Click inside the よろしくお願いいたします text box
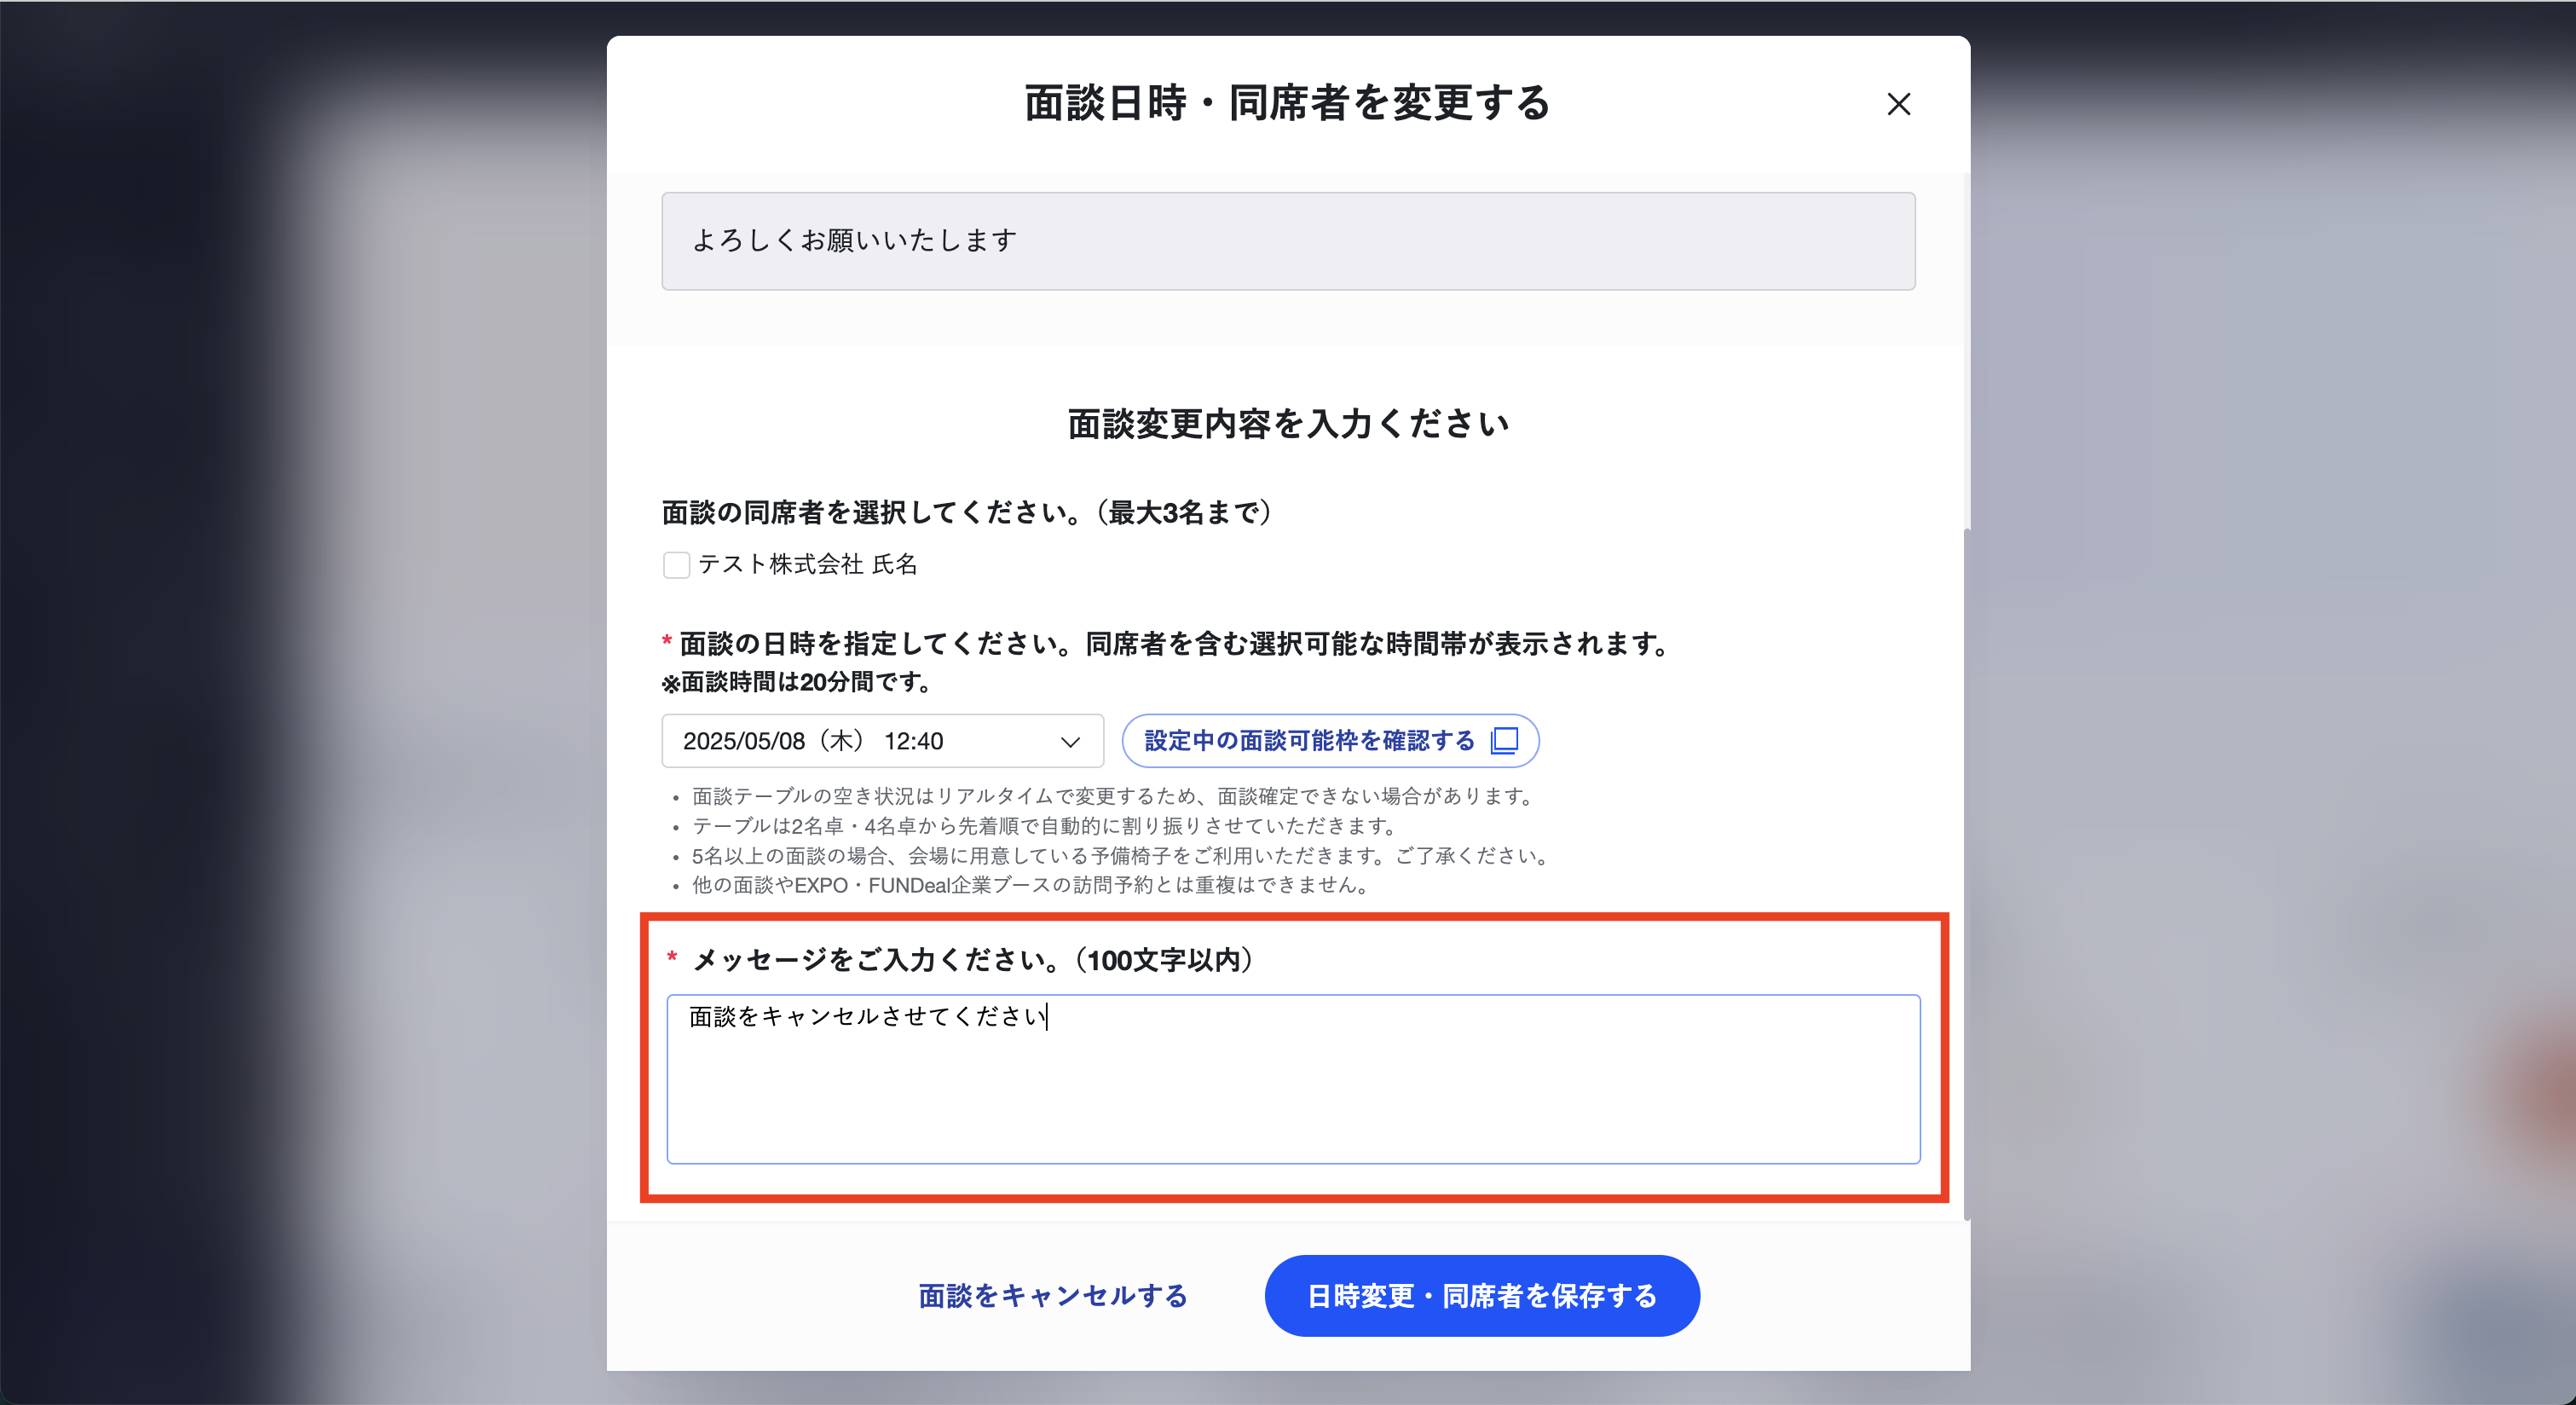This screenshot has width=2576, height=1405. [x=1288, y=241]
